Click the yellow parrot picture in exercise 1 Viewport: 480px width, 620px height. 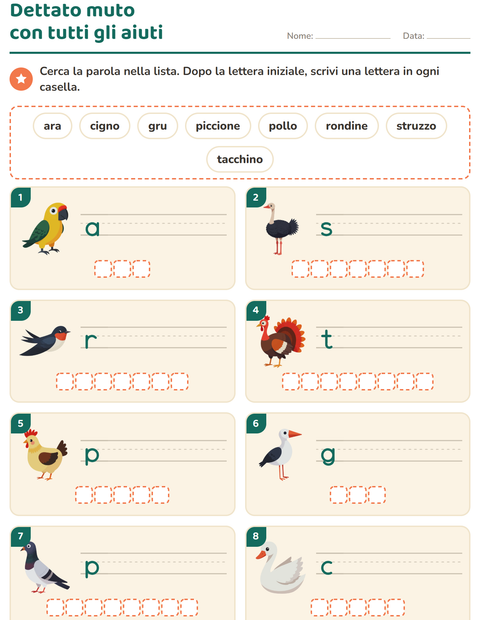pyautogui.click(x=45, y=228)
